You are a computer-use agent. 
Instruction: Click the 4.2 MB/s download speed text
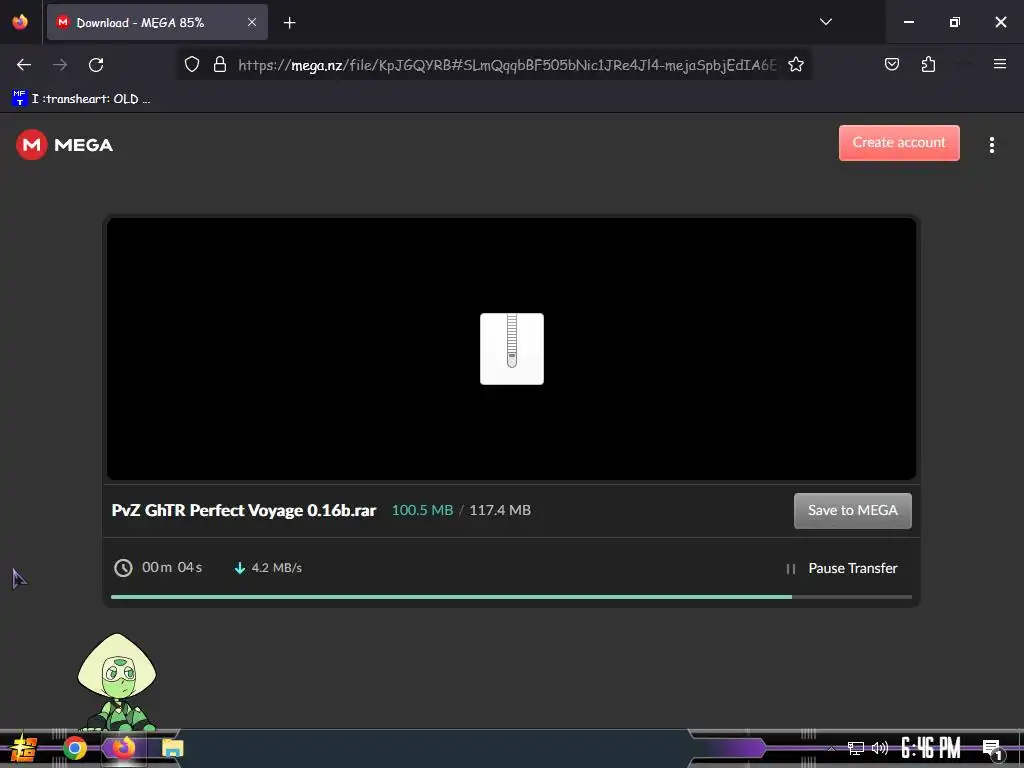(x=276, y=568)
